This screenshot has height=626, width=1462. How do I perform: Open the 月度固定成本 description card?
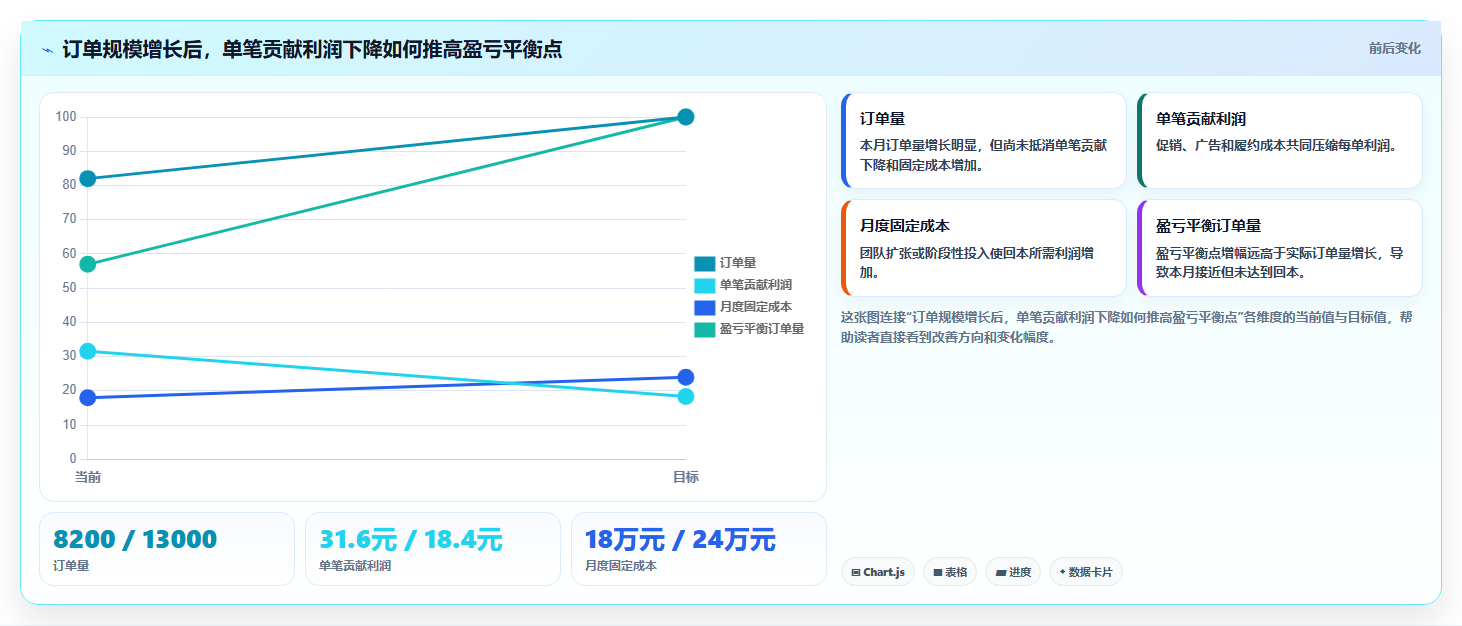(984, 248)
